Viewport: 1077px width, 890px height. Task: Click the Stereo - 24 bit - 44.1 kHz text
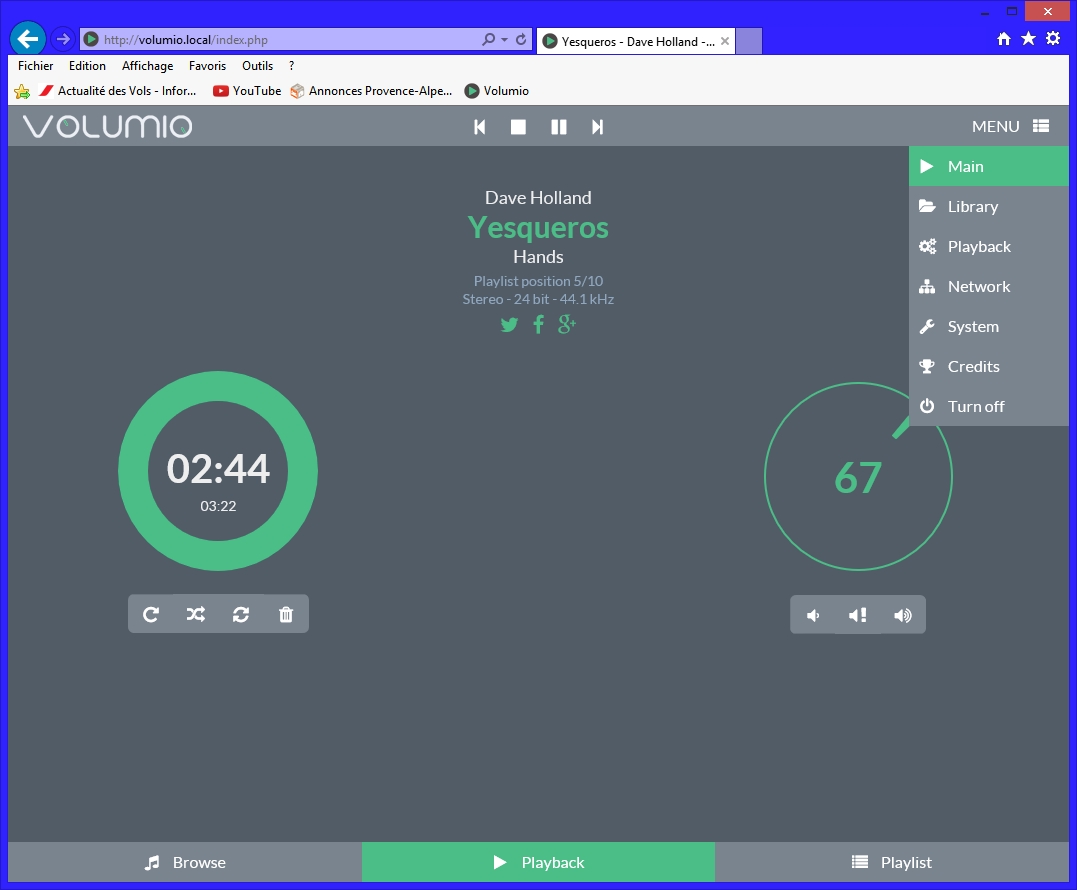538,299
